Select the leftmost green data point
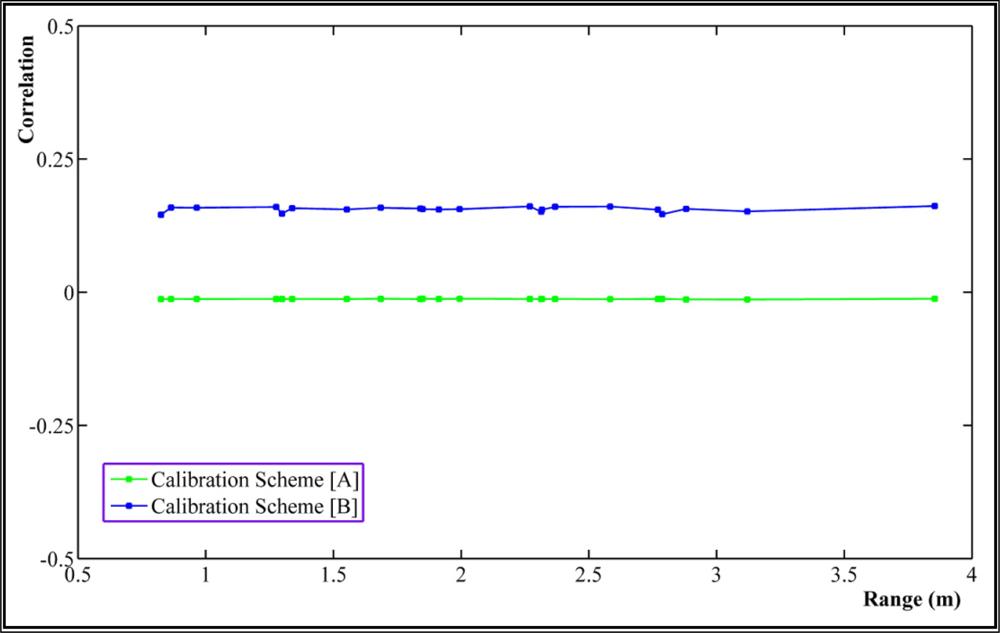1000x633 pixels. 160,299
